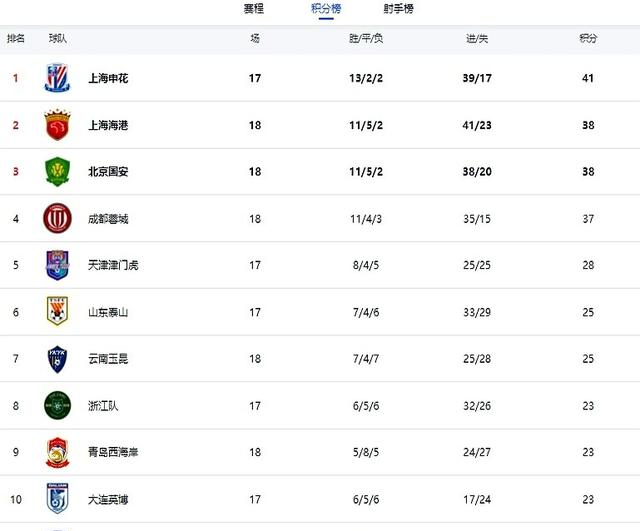Click the Shandong Taishan (山东泰山) team crest
The width and height of the screenshot is (640, 531).
[x=57, y=312]
